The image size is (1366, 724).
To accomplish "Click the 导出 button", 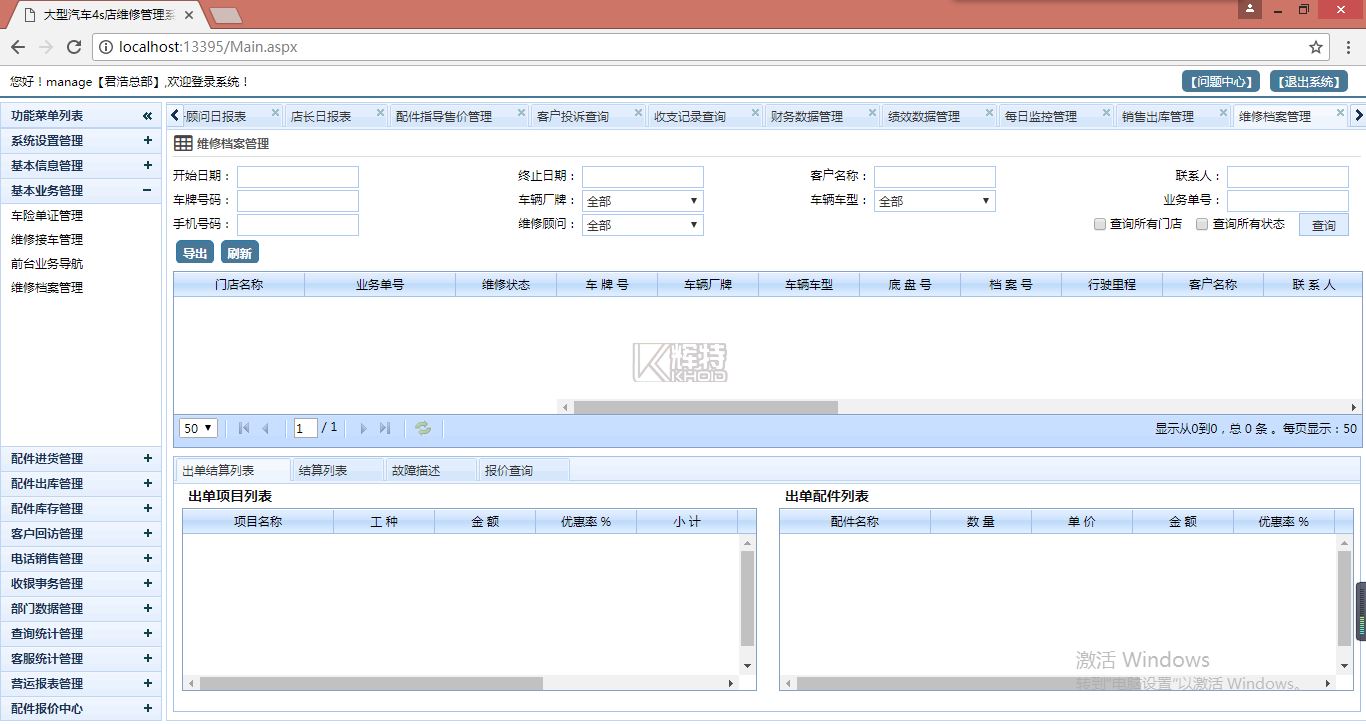I will click(x=194, y=253).
